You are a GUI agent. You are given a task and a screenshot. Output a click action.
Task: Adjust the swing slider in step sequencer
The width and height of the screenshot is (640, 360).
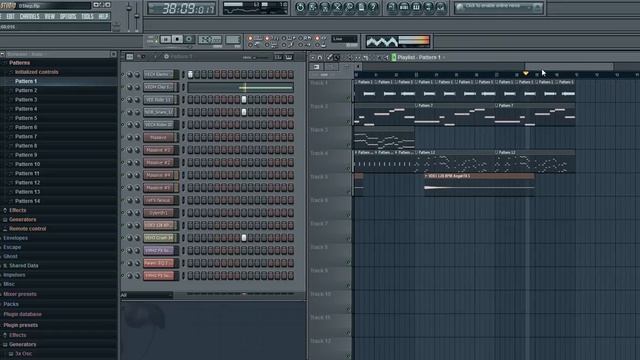point(261,58)
